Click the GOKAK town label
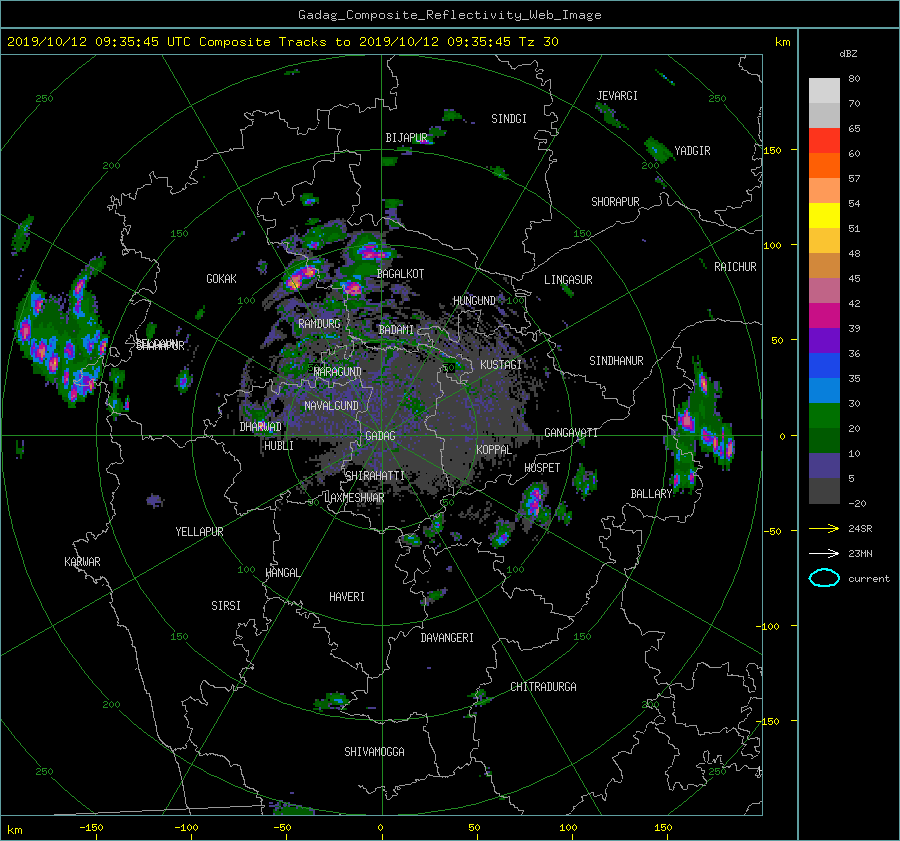Screen dimensions: 900x841 [221, 279]
